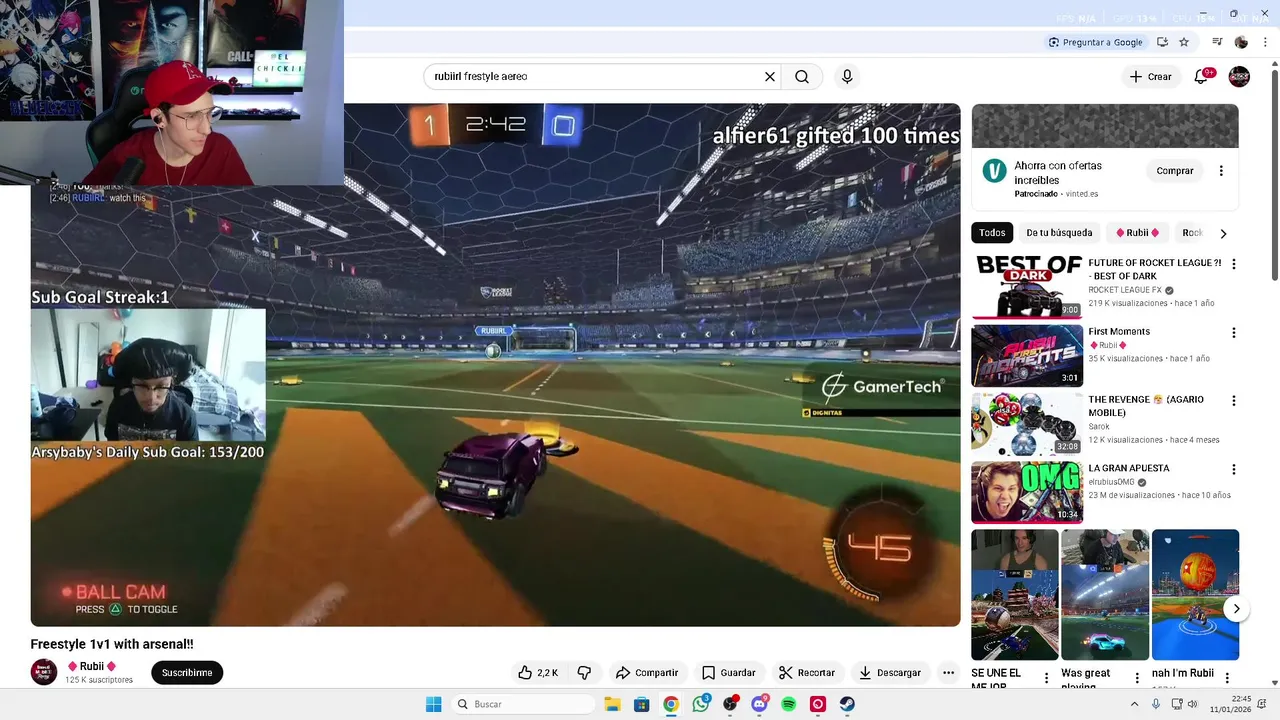Click the Suscribirme button

click(187, 673)
